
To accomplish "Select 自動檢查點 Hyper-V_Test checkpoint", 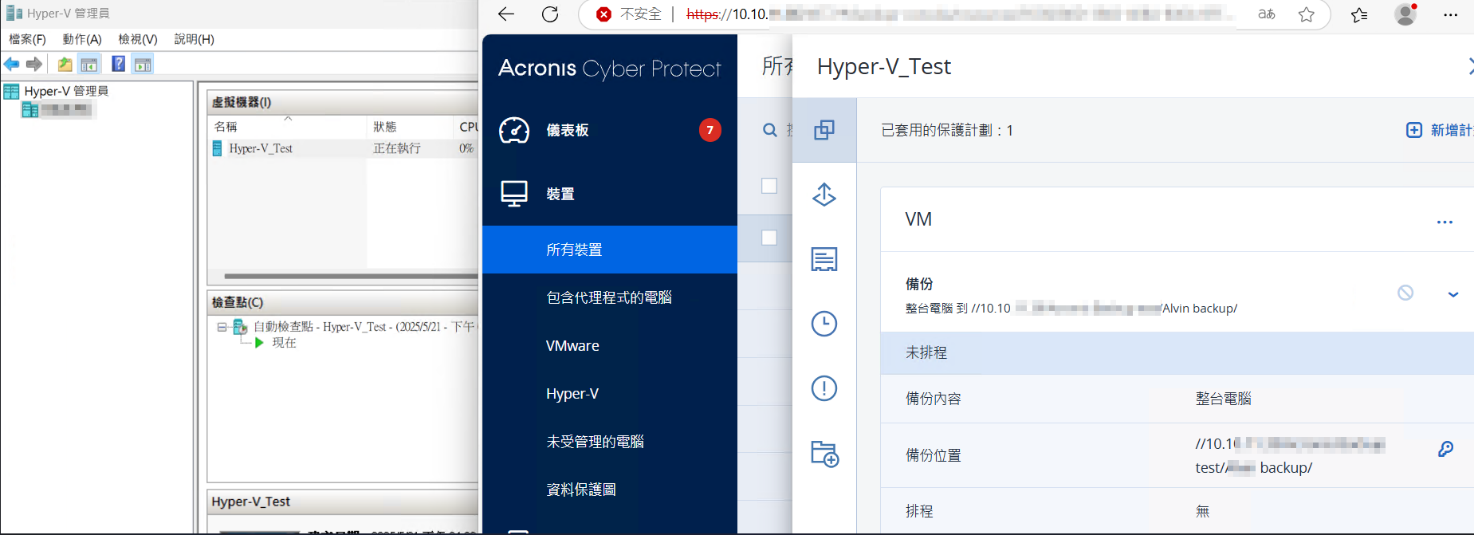I will (365, 327).
